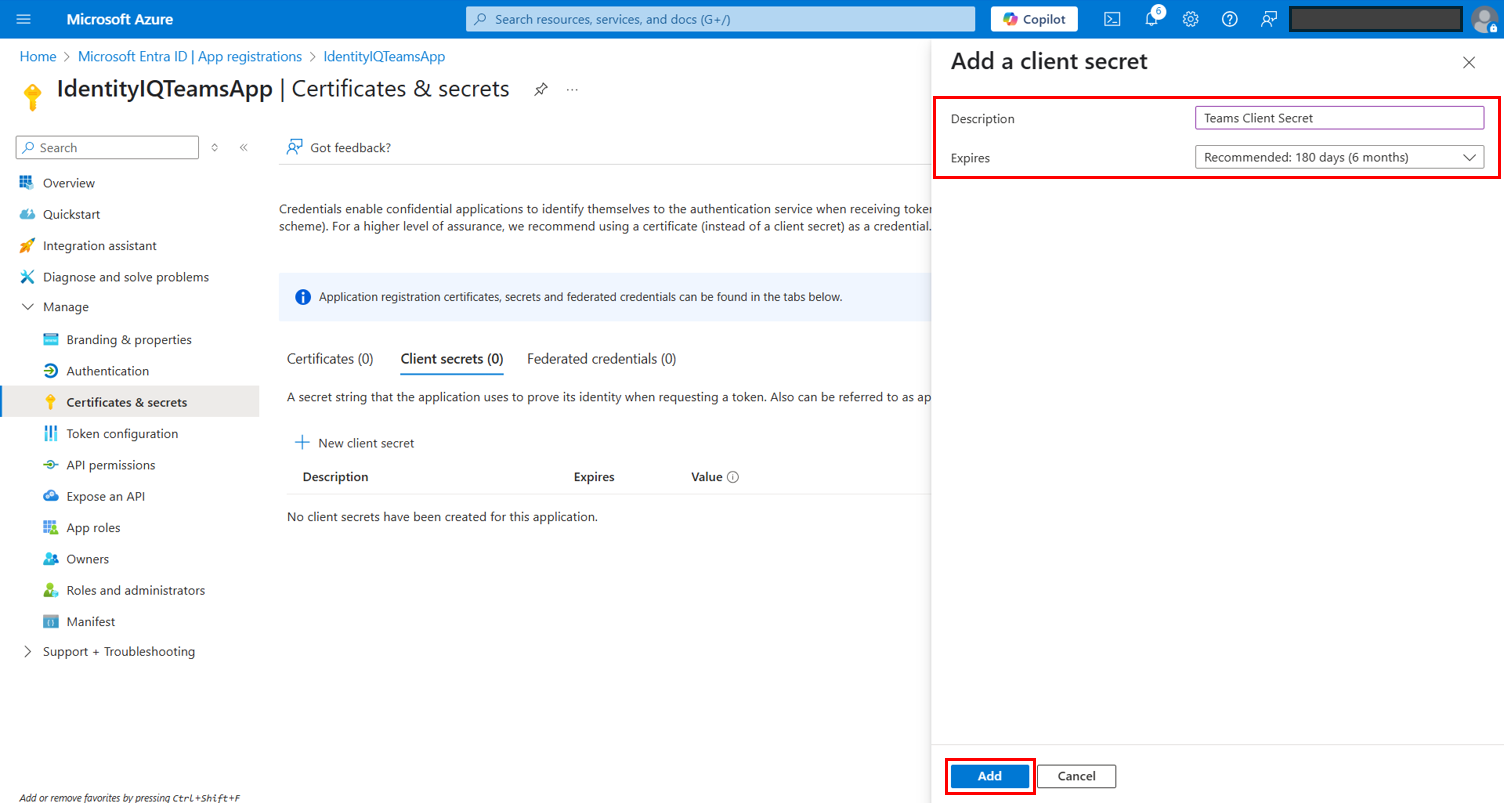
Task: Click the Description text field
Action: (1339, 118)
